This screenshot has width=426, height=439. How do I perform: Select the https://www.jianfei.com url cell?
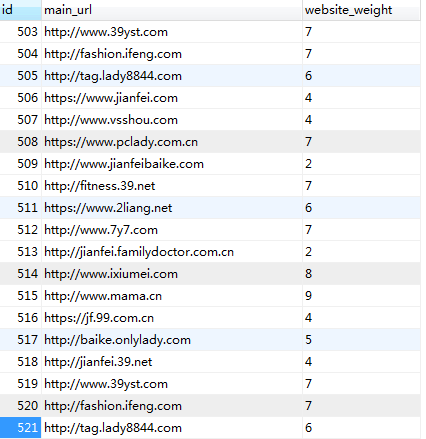(x=172, y=98)
